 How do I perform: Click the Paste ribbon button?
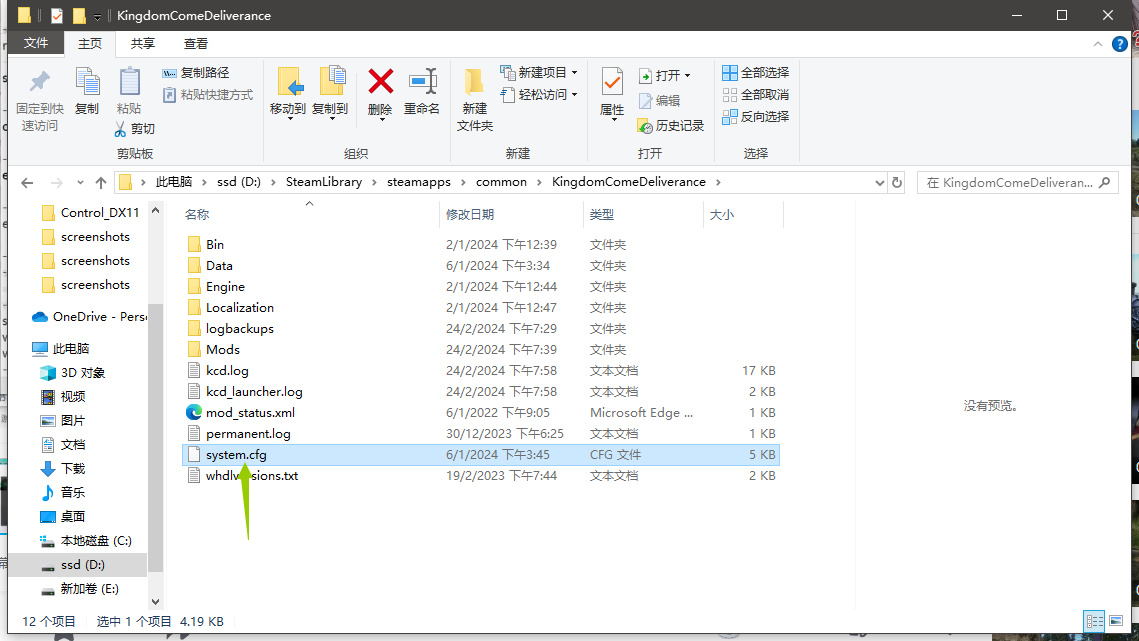(129, 92)
